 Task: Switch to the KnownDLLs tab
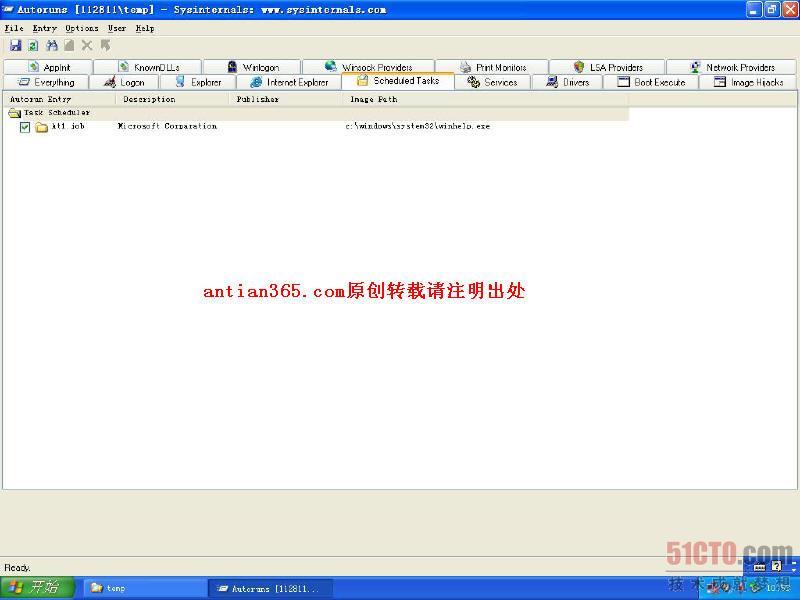[148, 67]
